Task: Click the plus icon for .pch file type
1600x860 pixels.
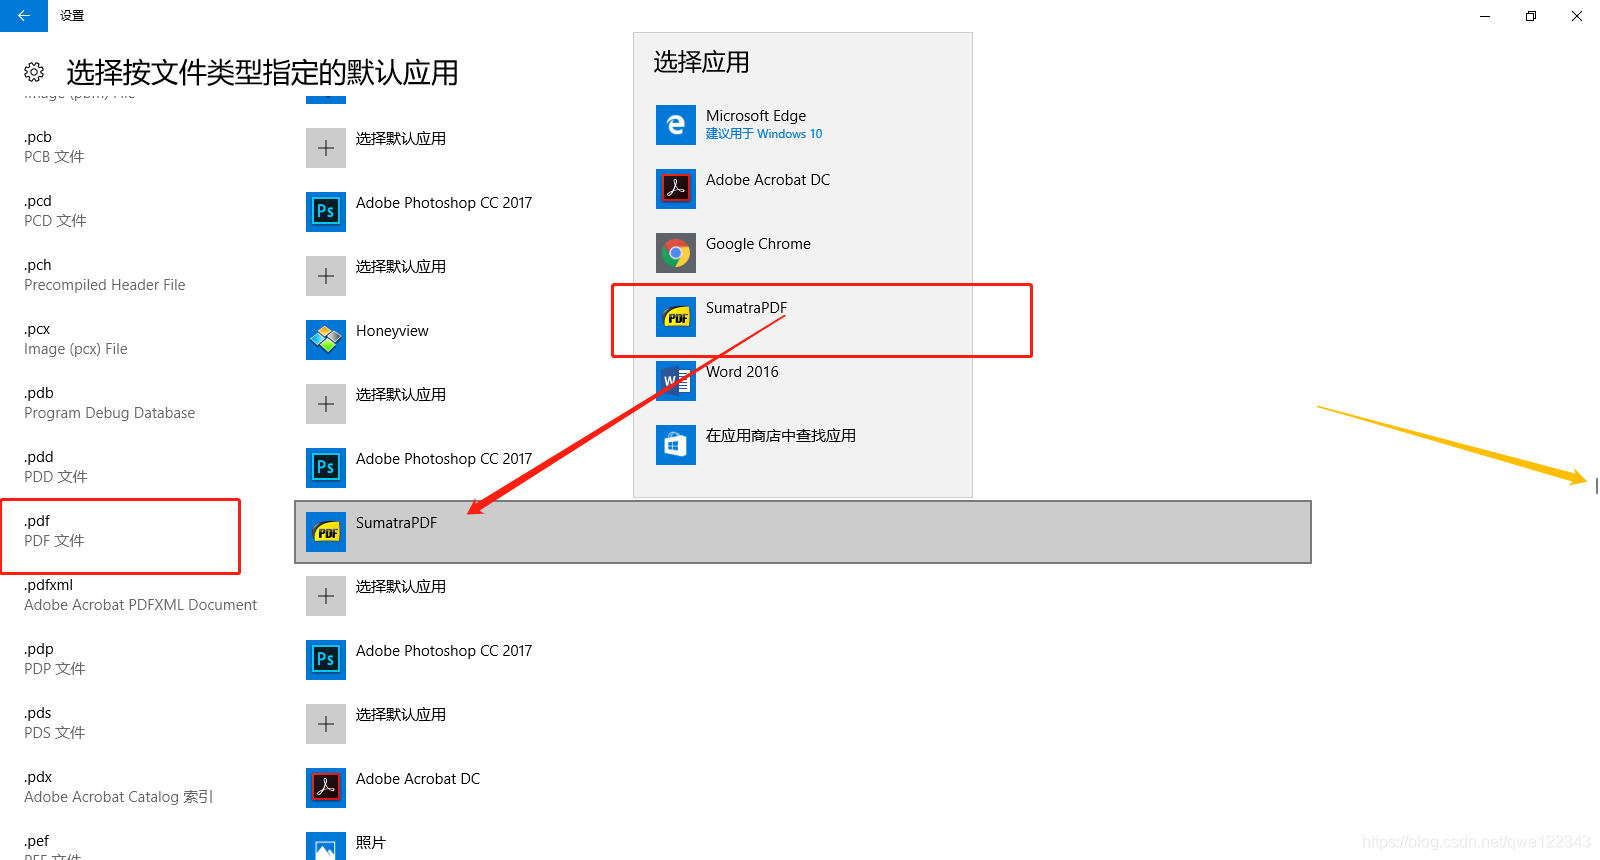Action: pyautogui.click(x=326, y=276)
